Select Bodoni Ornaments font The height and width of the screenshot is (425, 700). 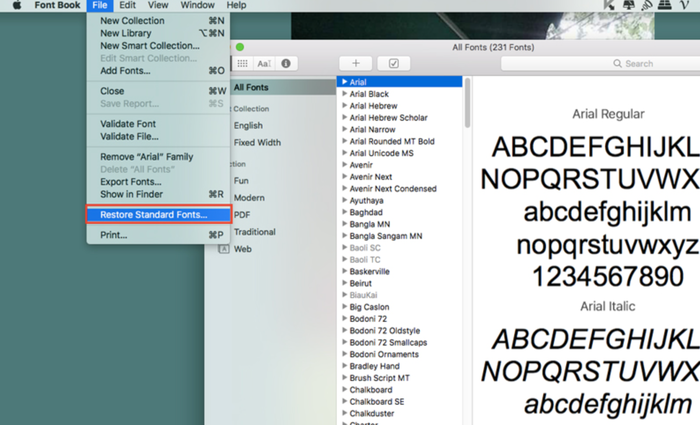(x=384, y=354)
